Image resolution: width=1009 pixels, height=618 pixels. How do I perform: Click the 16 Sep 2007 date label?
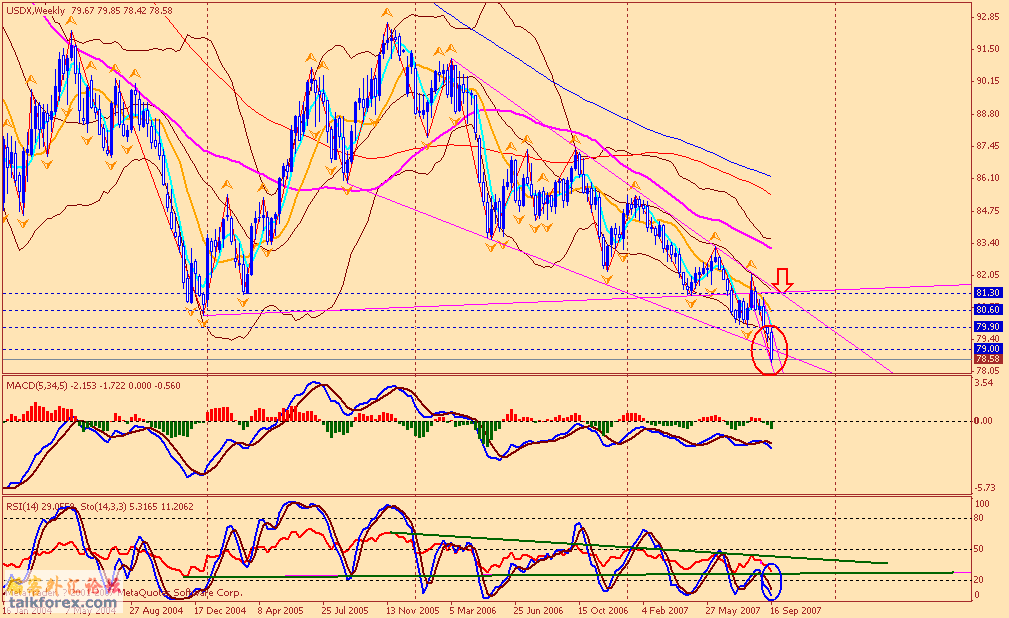pyautogui.click(x=796, y=610)
